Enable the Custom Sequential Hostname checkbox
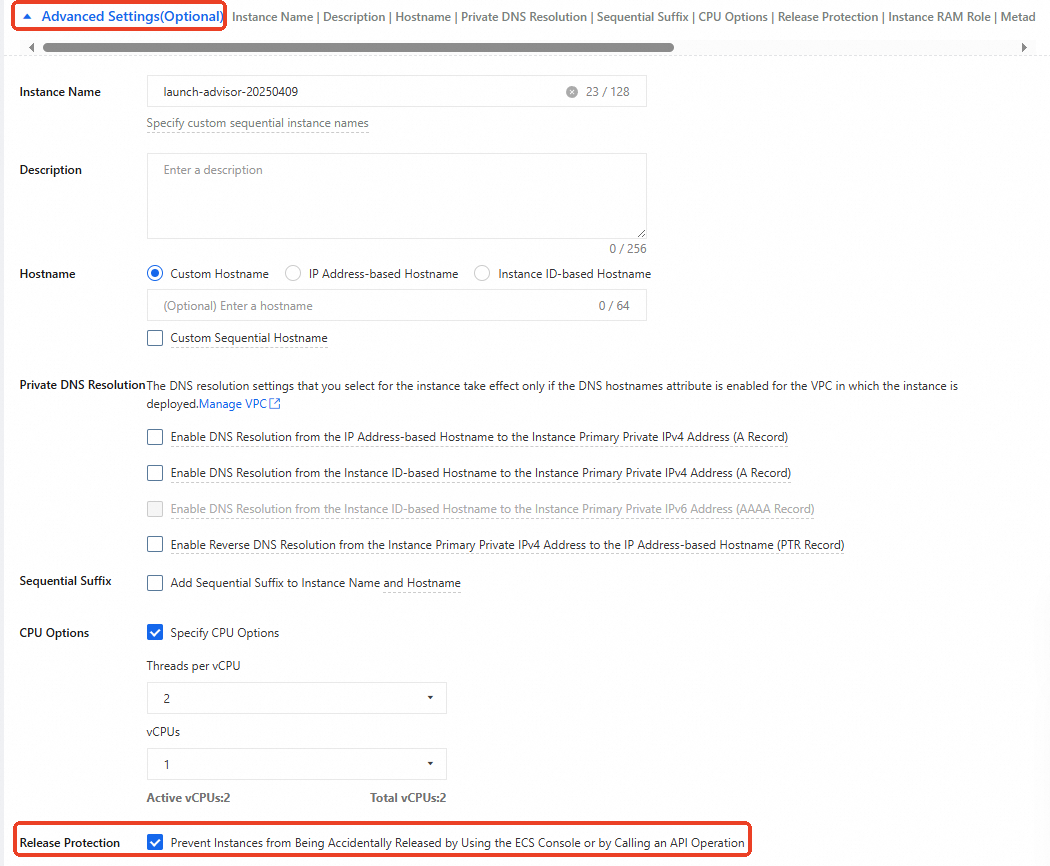Screen dimensions: 1050x866 (155, 338)
